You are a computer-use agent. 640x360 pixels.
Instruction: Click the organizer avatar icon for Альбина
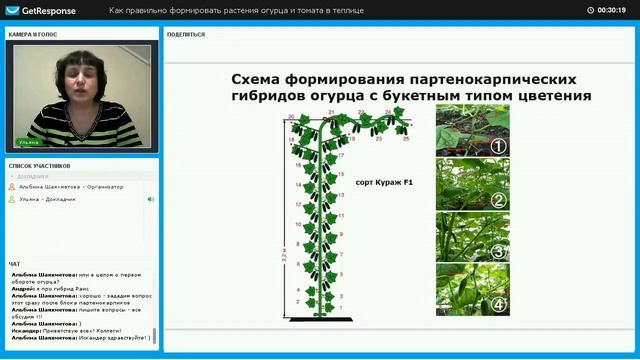(x=12, y=187)
